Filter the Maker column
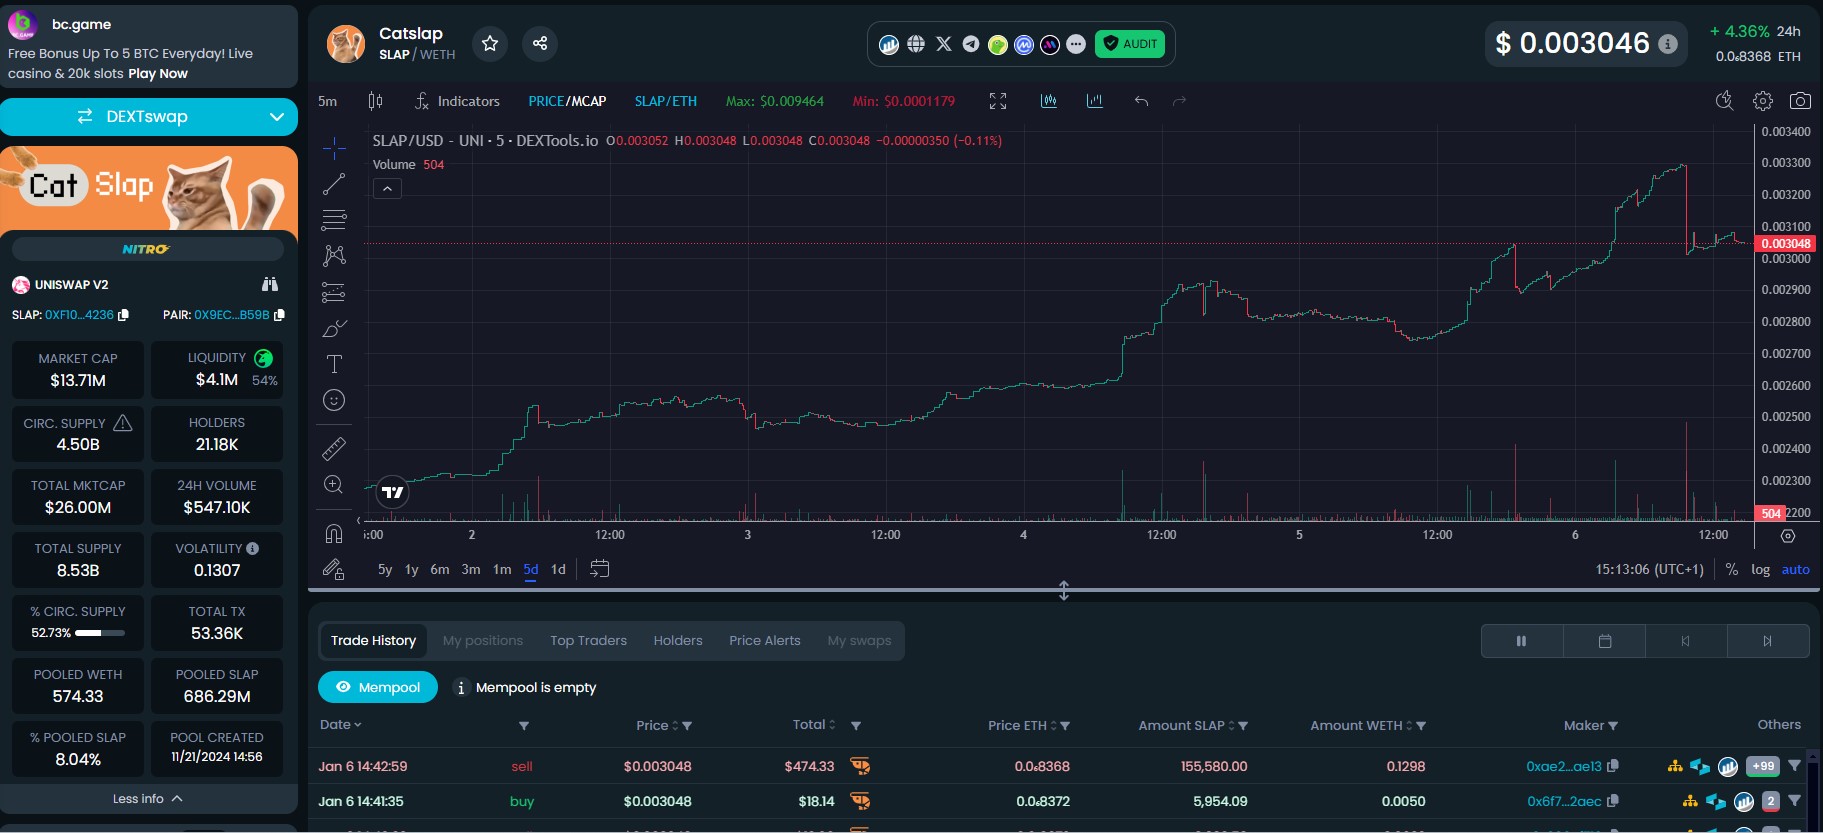The width and height of the screenshot is (1823, 833). (x=1613, y=726)
